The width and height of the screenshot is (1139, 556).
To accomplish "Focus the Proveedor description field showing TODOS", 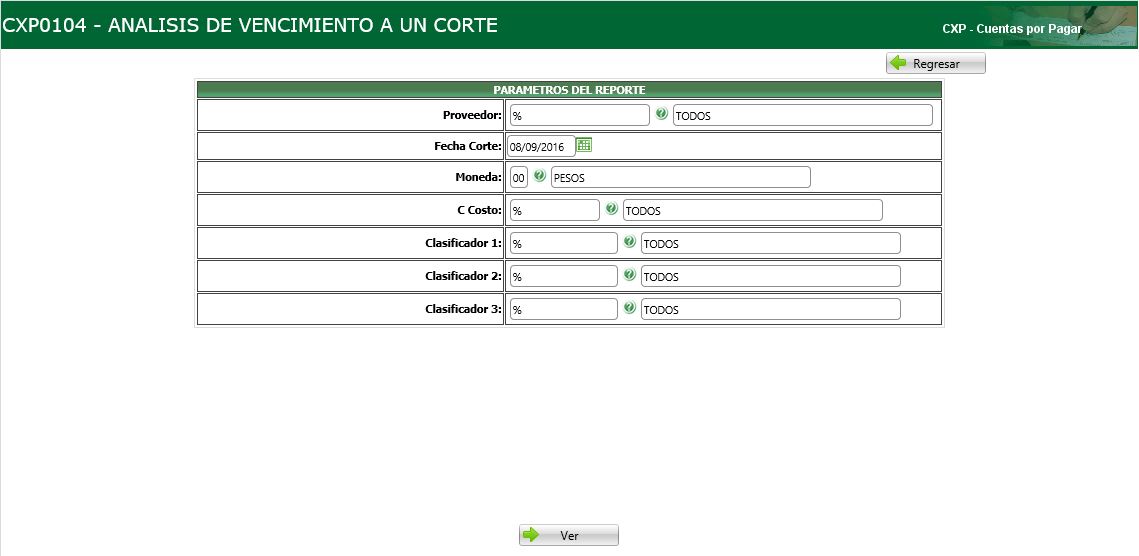I will point(803,115).
